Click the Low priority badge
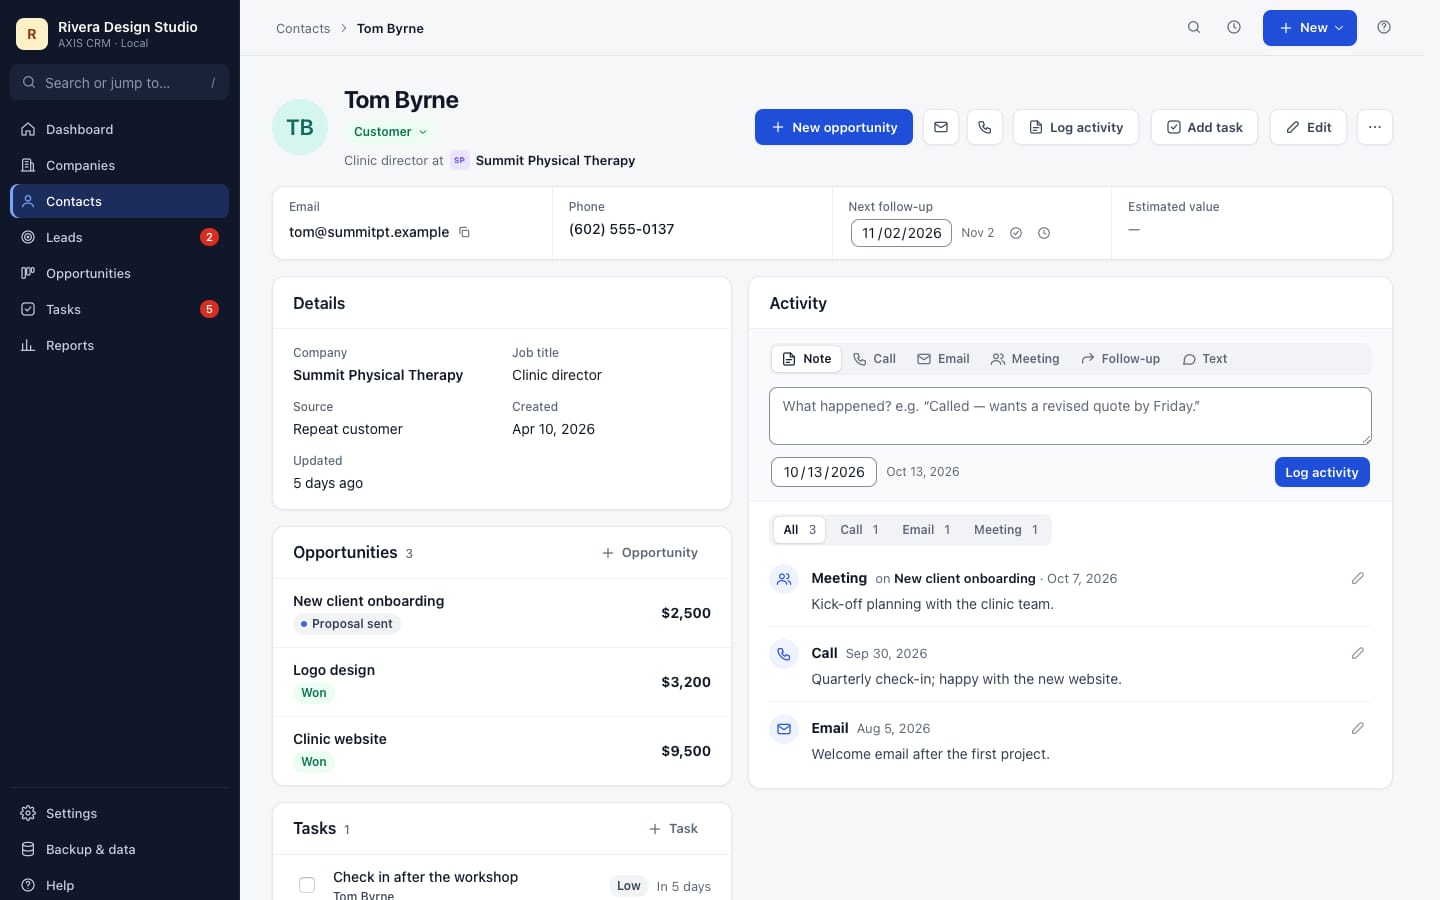The height and width of the screenshot is (900, 1440). [x=628, y=886]
